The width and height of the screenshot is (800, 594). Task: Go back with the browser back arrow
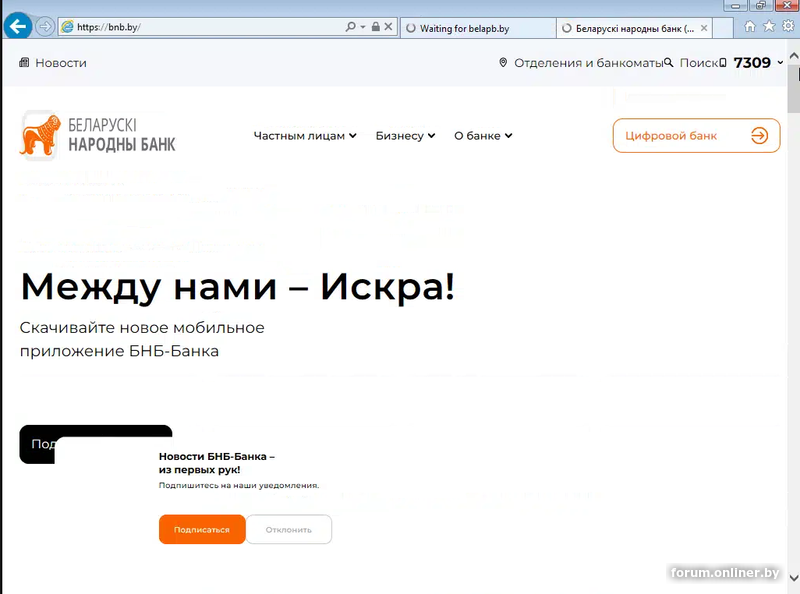[18, 26]
